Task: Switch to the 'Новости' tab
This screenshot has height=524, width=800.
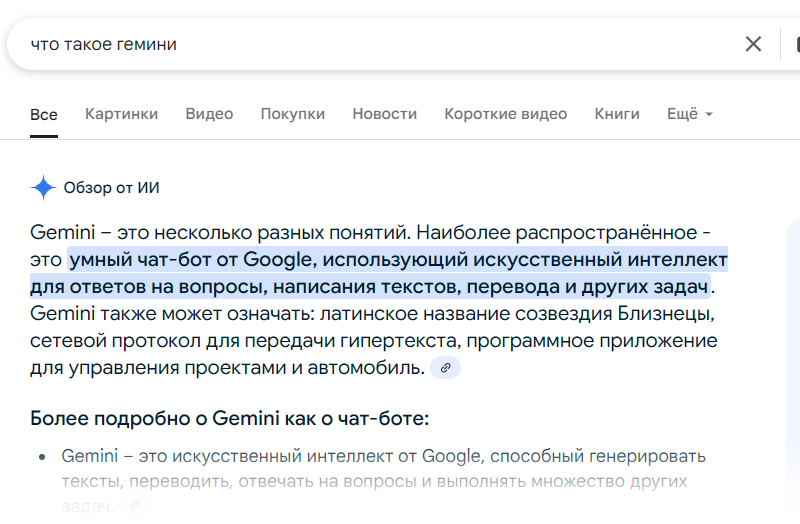Action: tap(384, 114)
